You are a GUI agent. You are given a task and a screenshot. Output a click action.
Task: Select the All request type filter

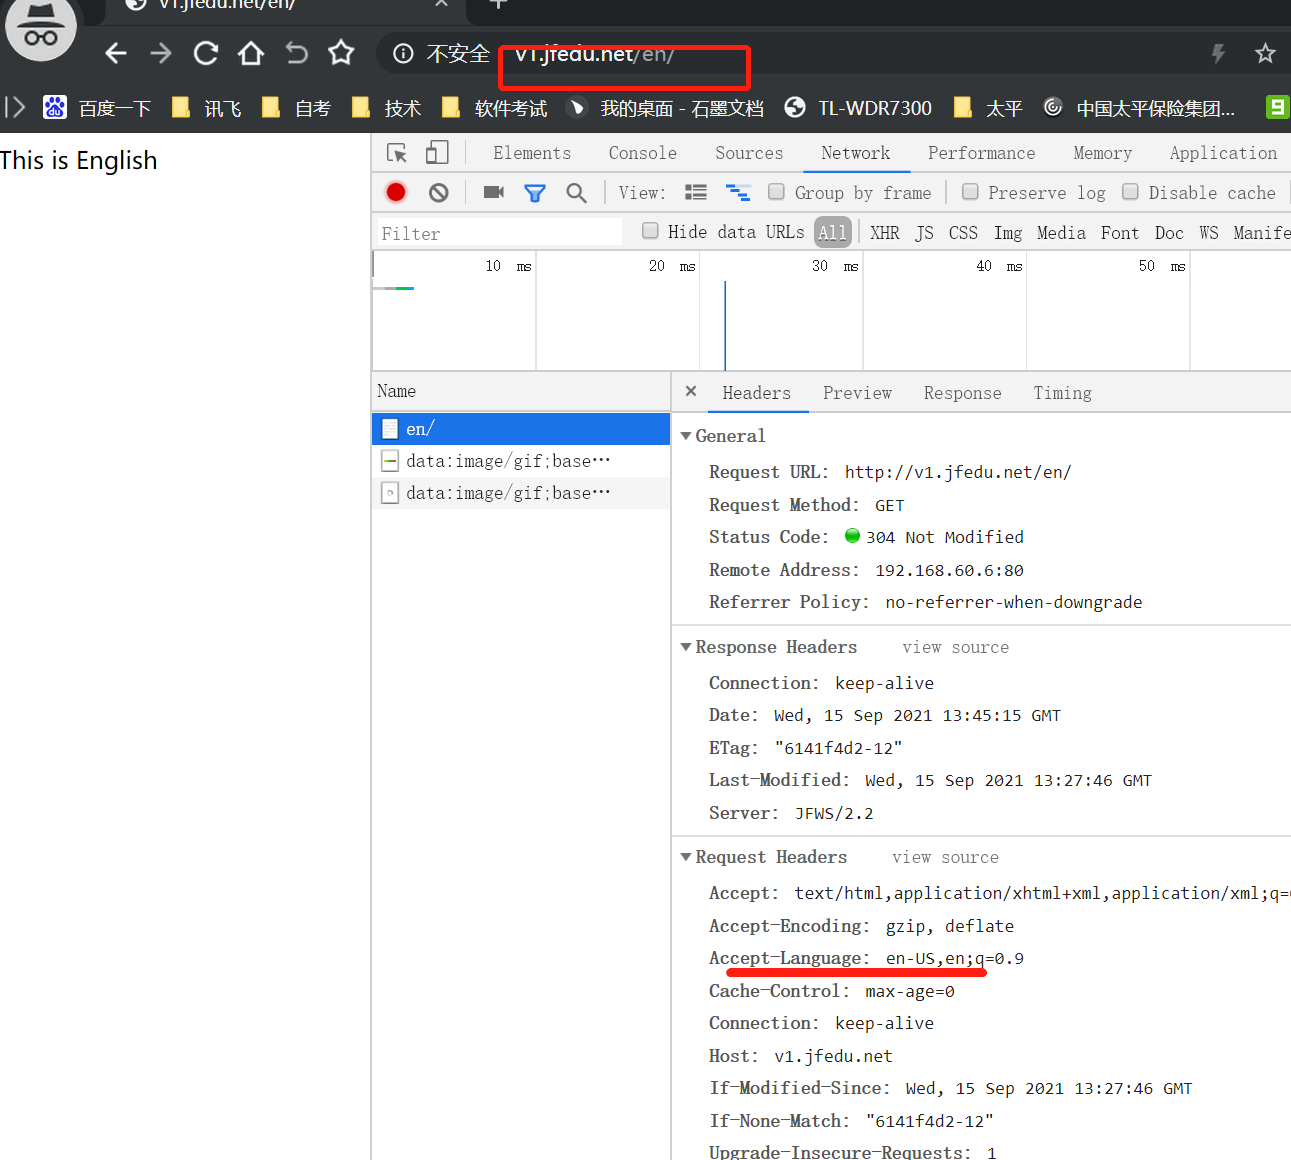tap(833, 232)
